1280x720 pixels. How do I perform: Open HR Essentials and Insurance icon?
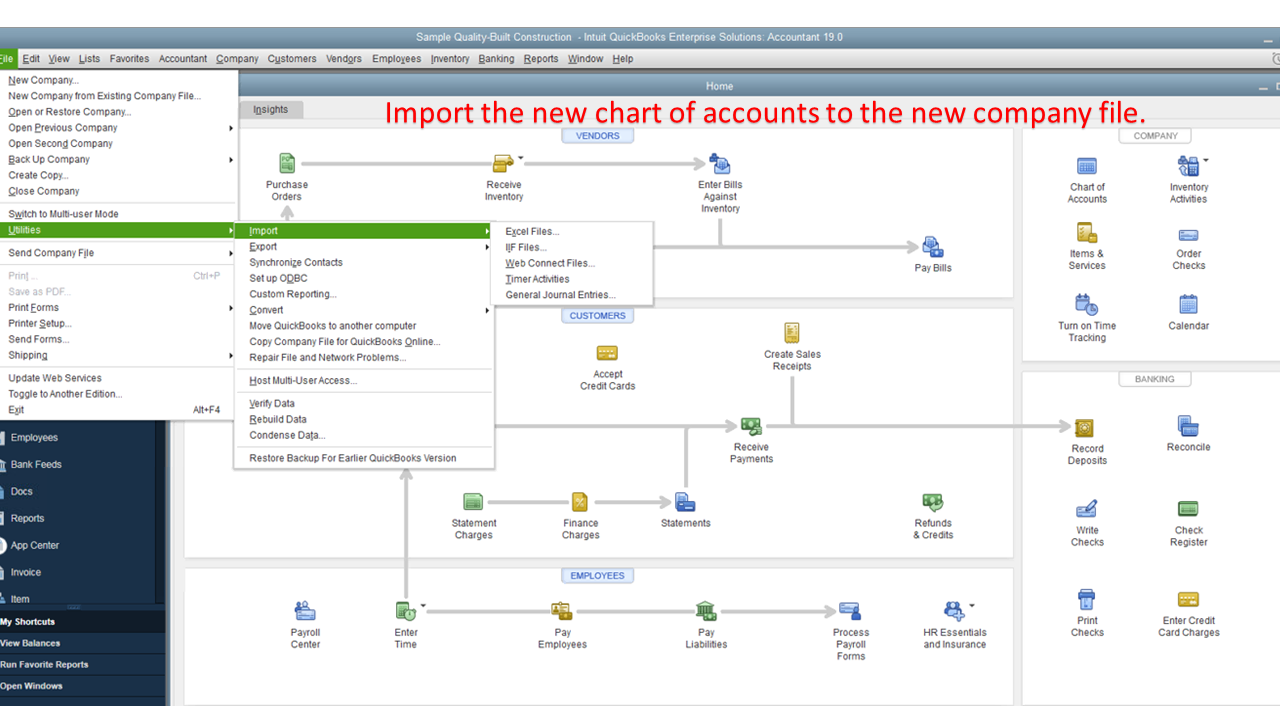point(954,611)
